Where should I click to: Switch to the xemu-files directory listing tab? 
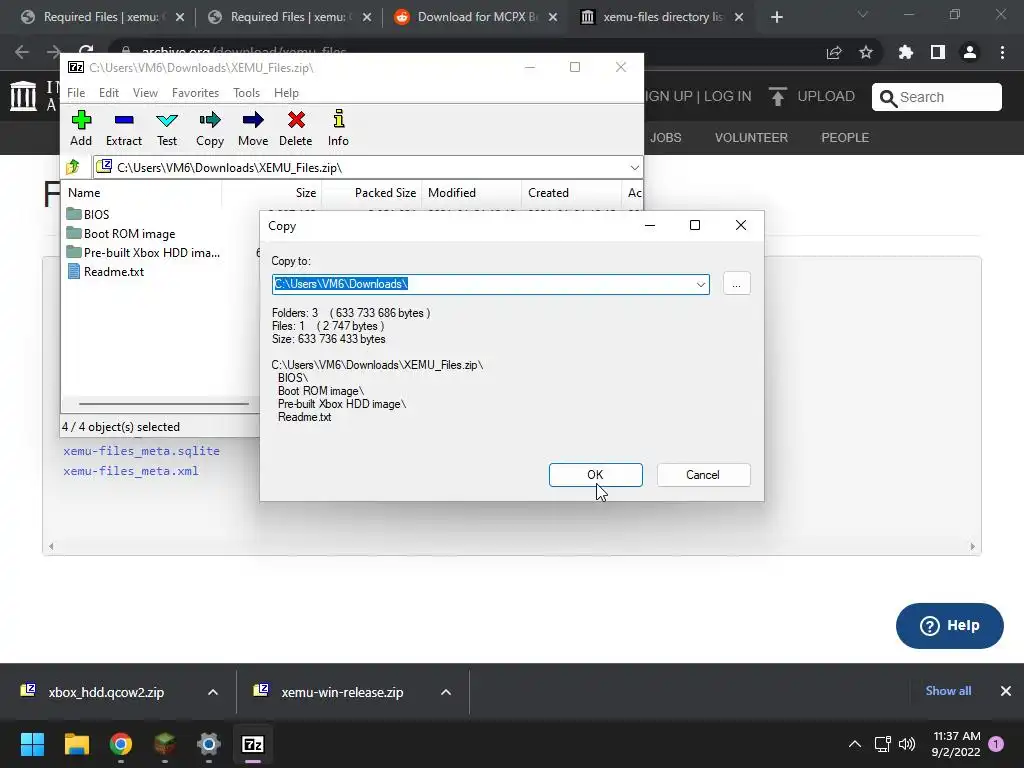coord(663,17)
